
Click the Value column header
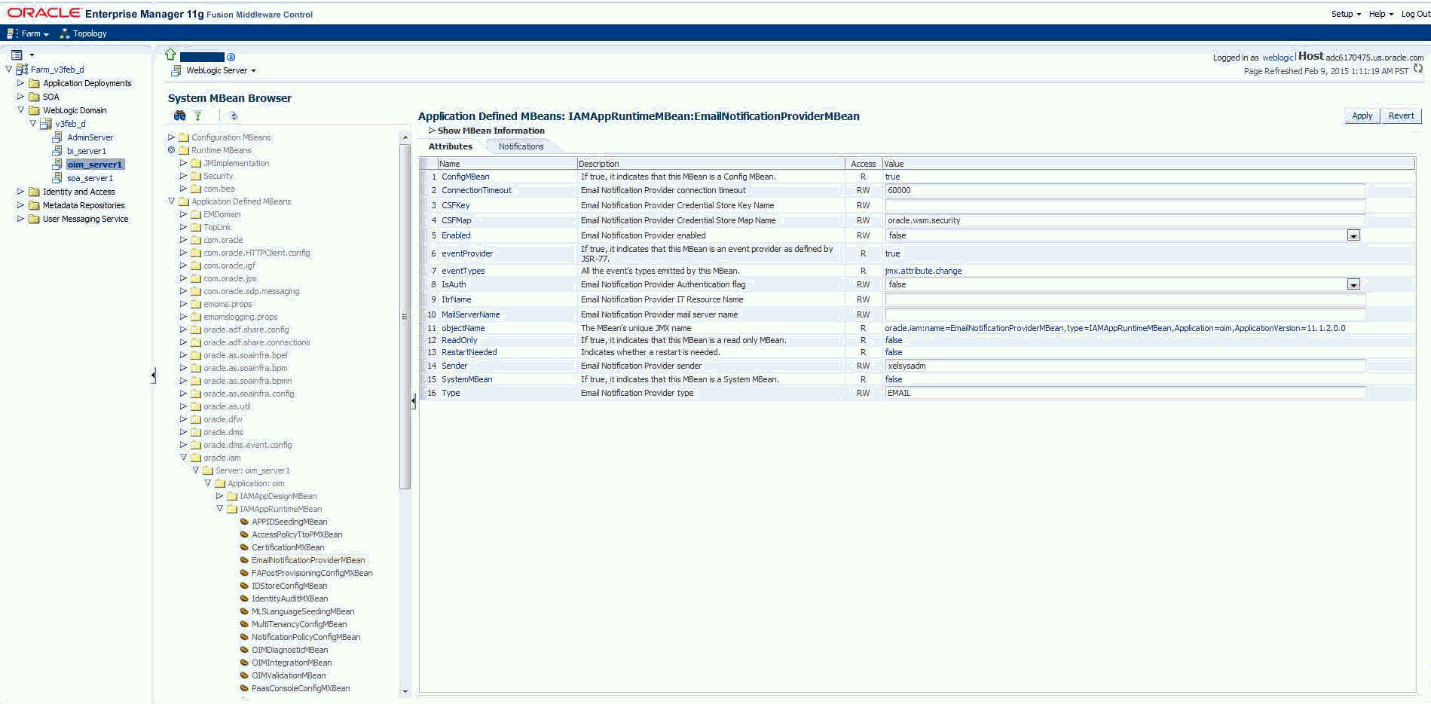[1148, 163]
